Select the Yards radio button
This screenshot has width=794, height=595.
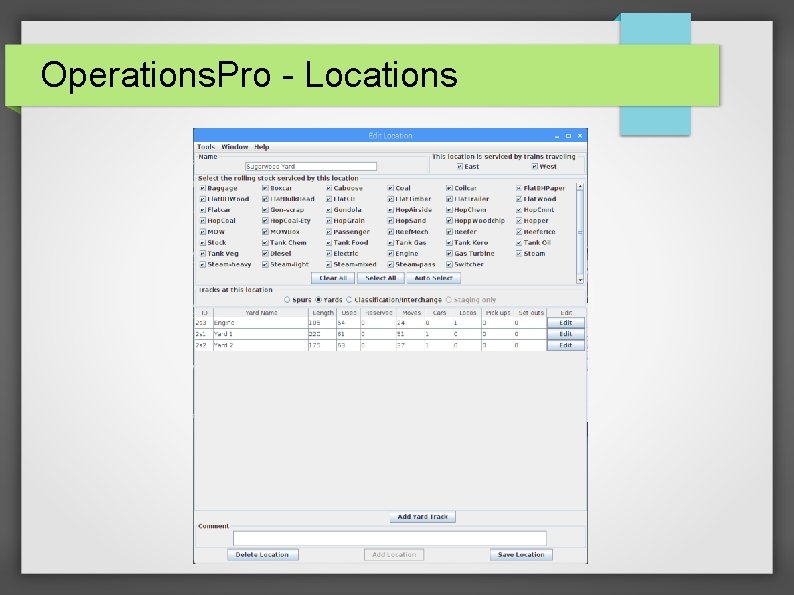[x=319, y=300]
